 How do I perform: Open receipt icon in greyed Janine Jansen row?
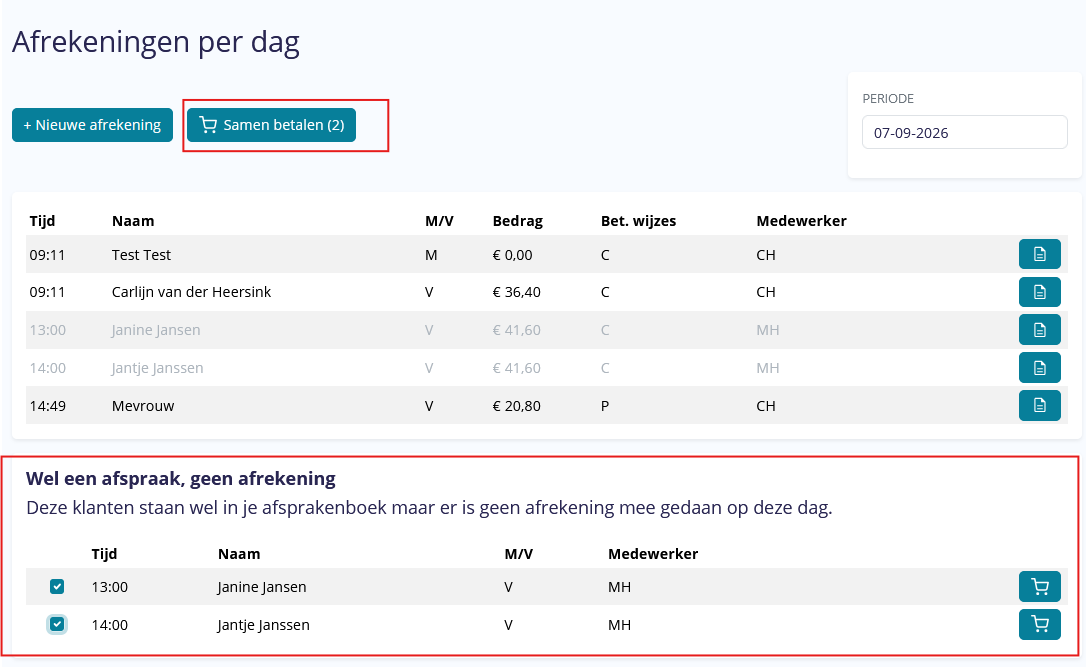click(1039, 330)
